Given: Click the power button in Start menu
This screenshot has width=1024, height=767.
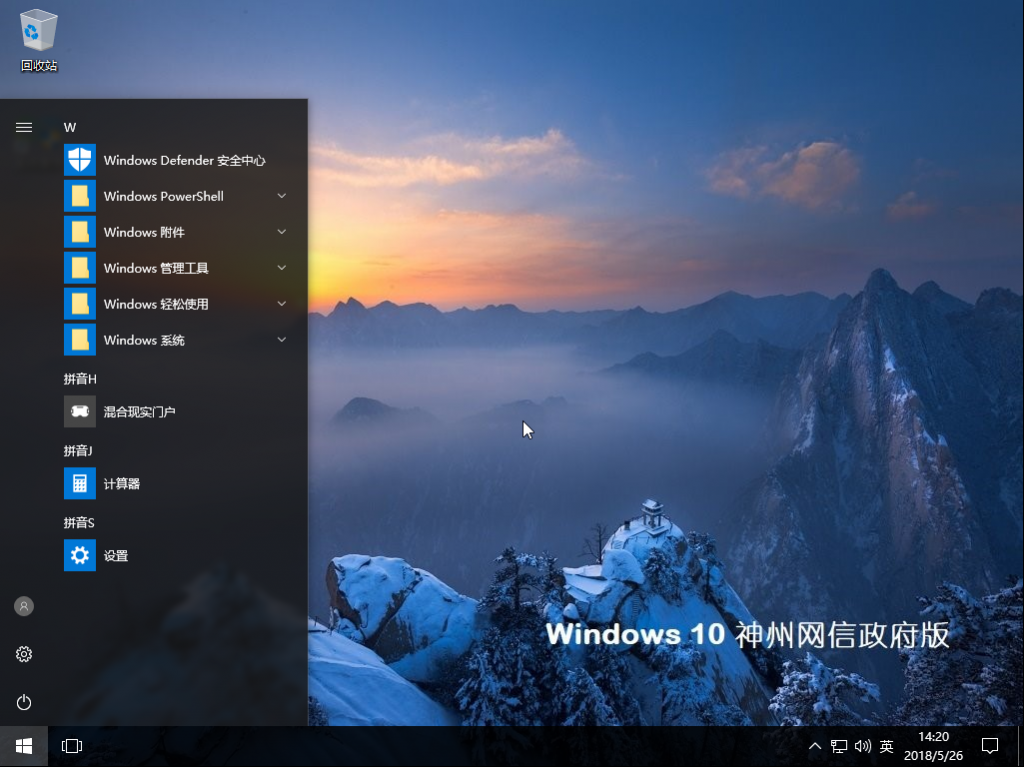Looking at the screenshot, I should click(x=23, y=702).
